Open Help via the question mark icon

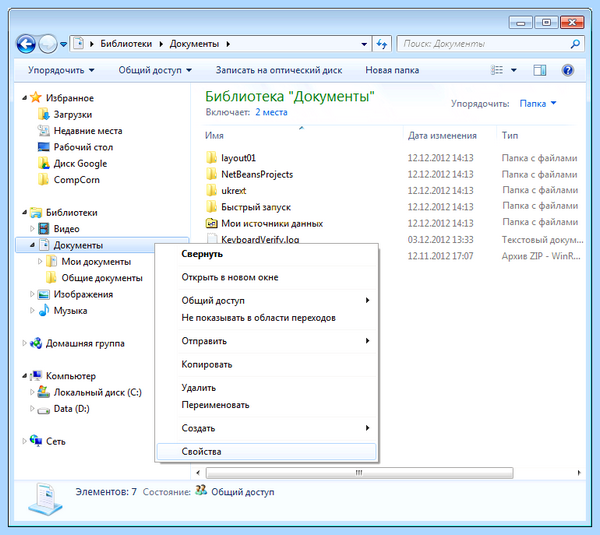tap(568, 70)
